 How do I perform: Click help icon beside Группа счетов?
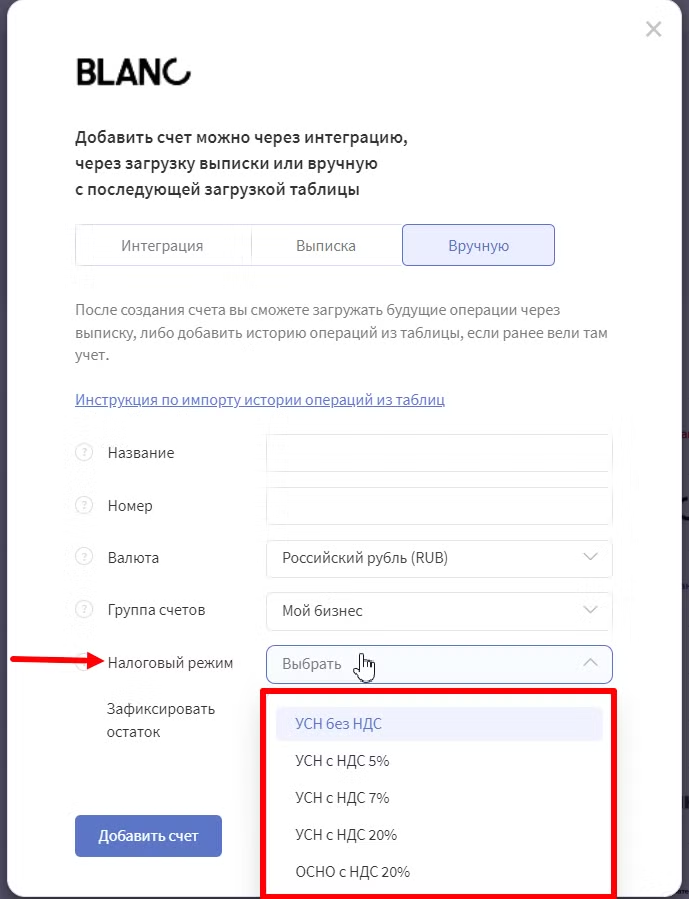tap(84, 609)
